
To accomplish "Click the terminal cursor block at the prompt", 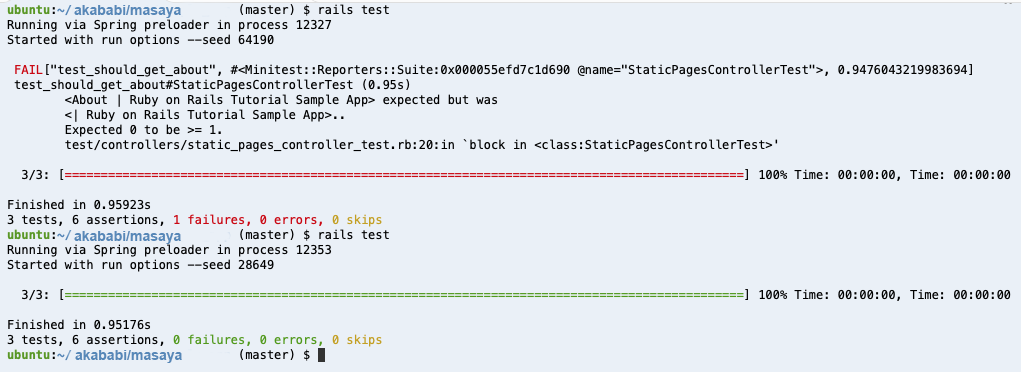I will pos(320,355).
